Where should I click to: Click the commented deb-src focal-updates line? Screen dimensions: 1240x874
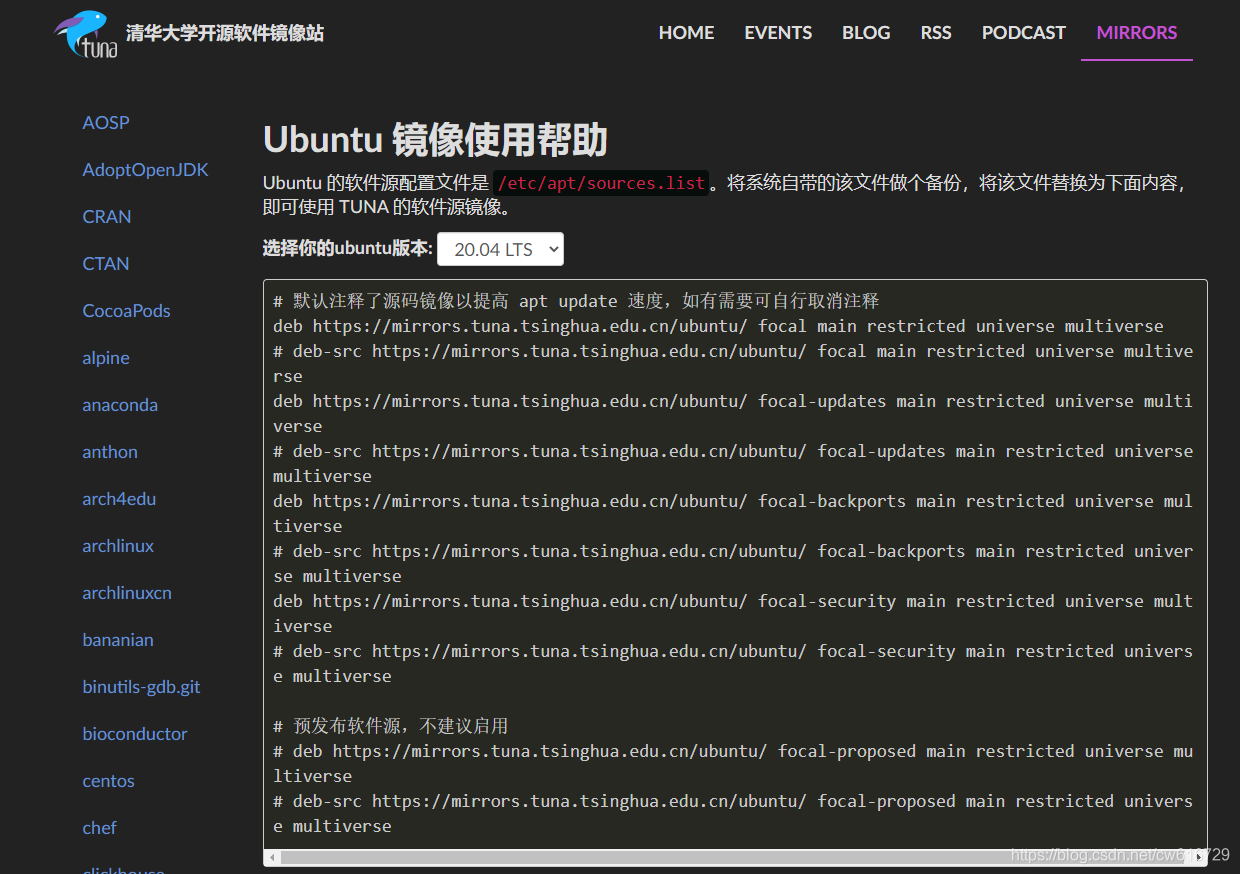733,463
